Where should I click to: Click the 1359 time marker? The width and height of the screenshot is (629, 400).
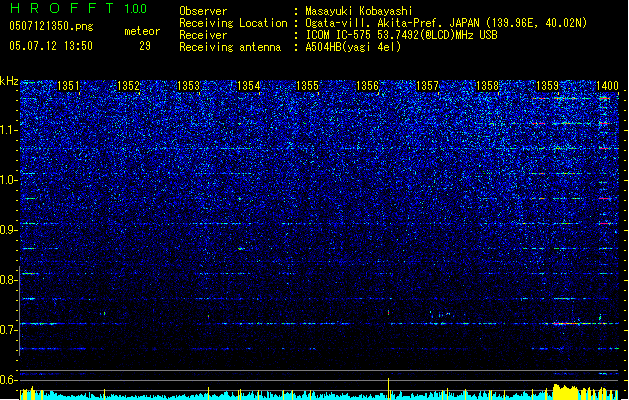[x=547, y=86]
